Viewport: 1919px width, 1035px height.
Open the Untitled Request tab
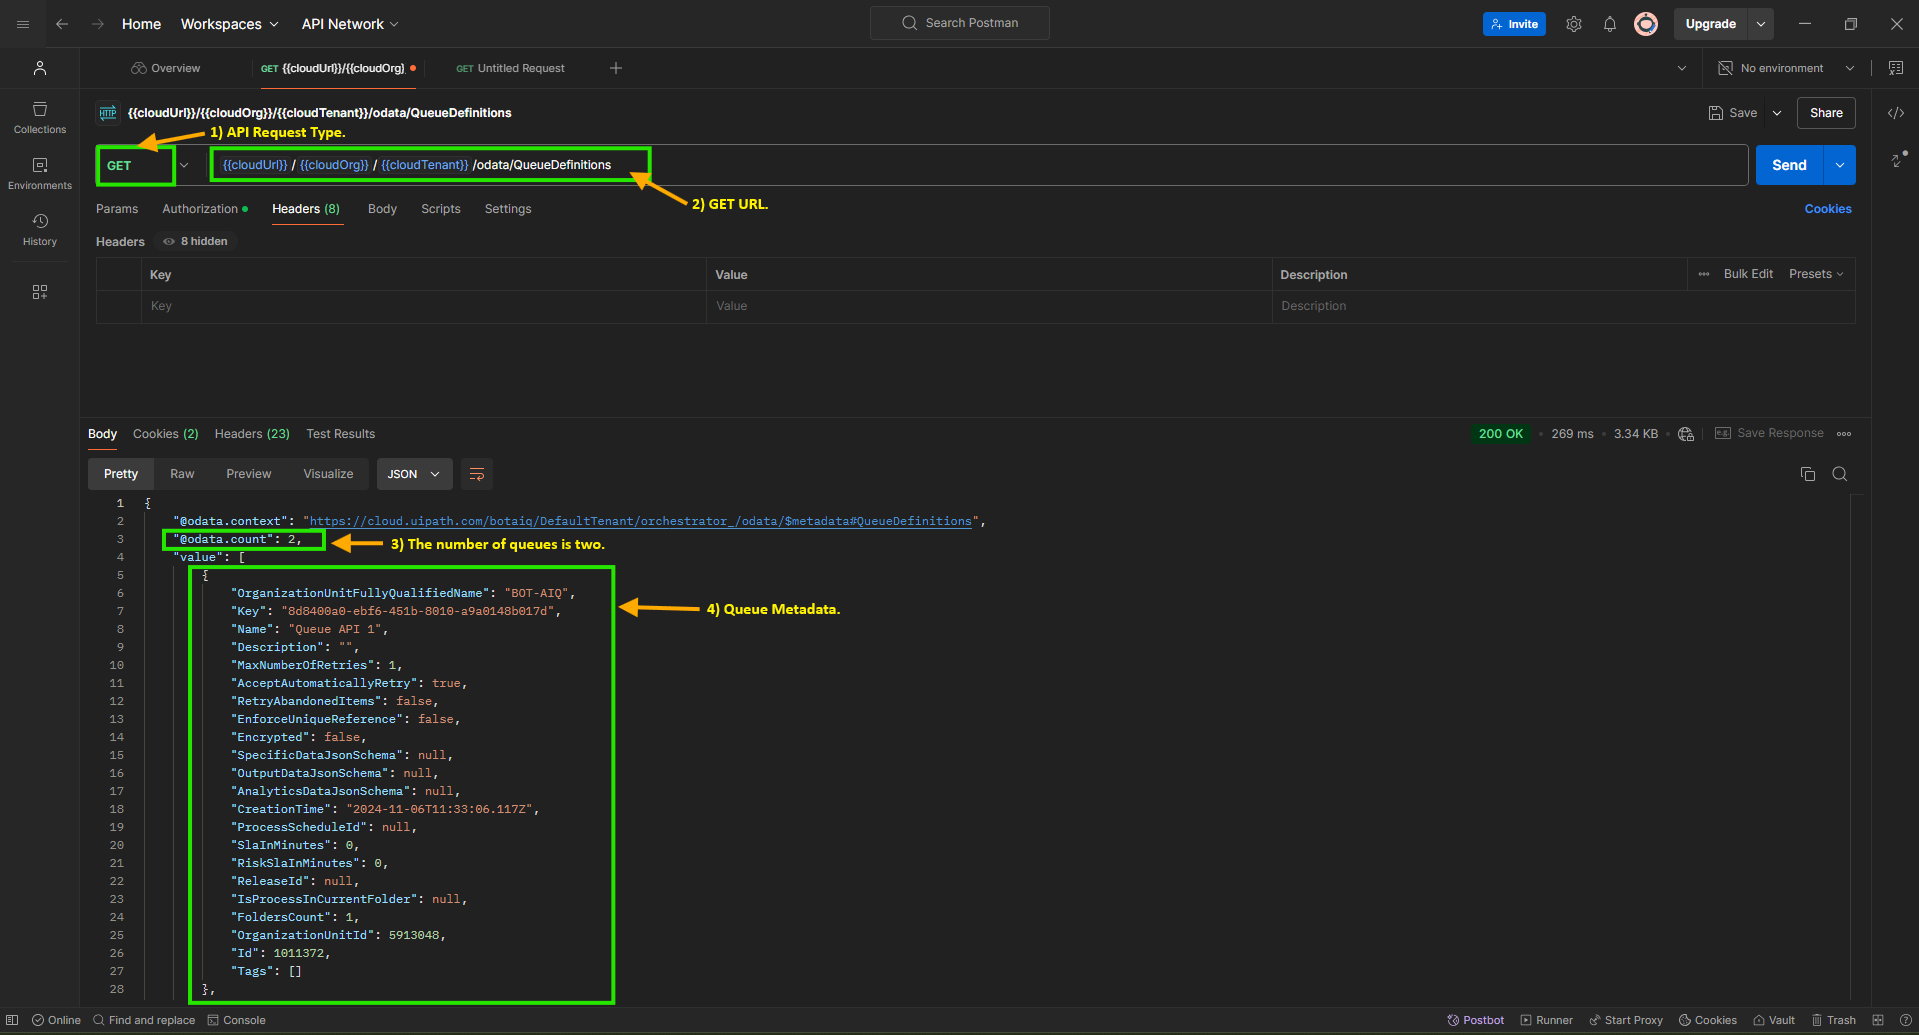511,68
